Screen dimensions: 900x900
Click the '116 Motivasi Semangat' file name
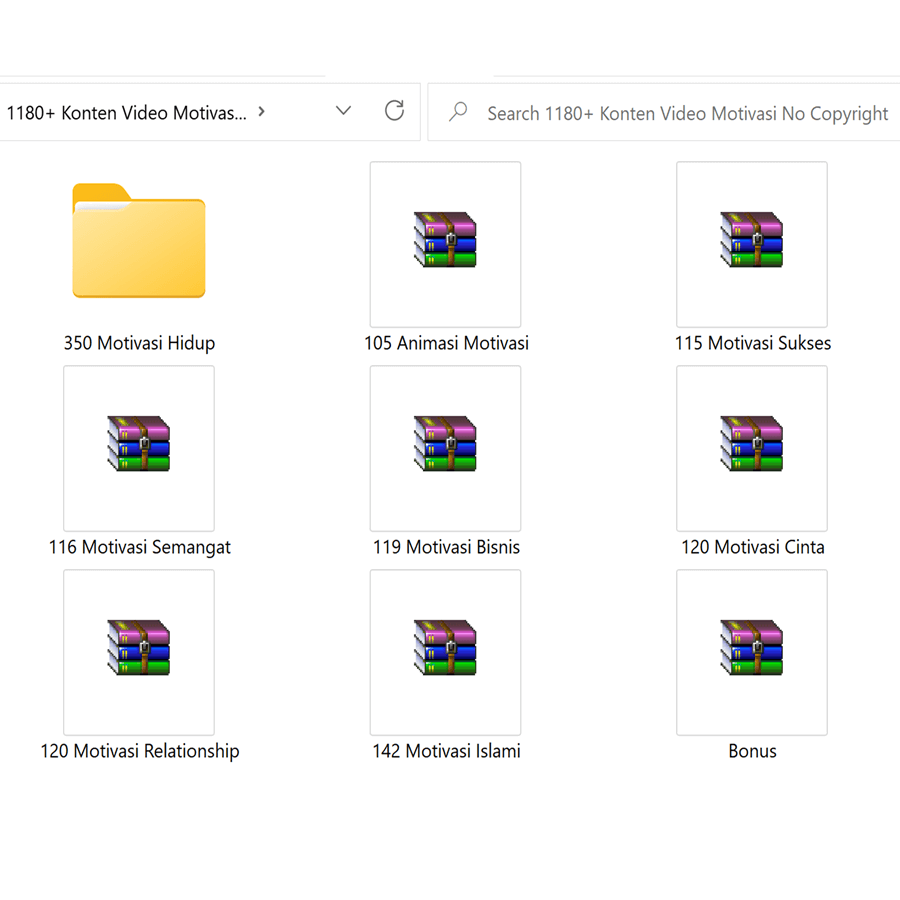click(139, 548)
